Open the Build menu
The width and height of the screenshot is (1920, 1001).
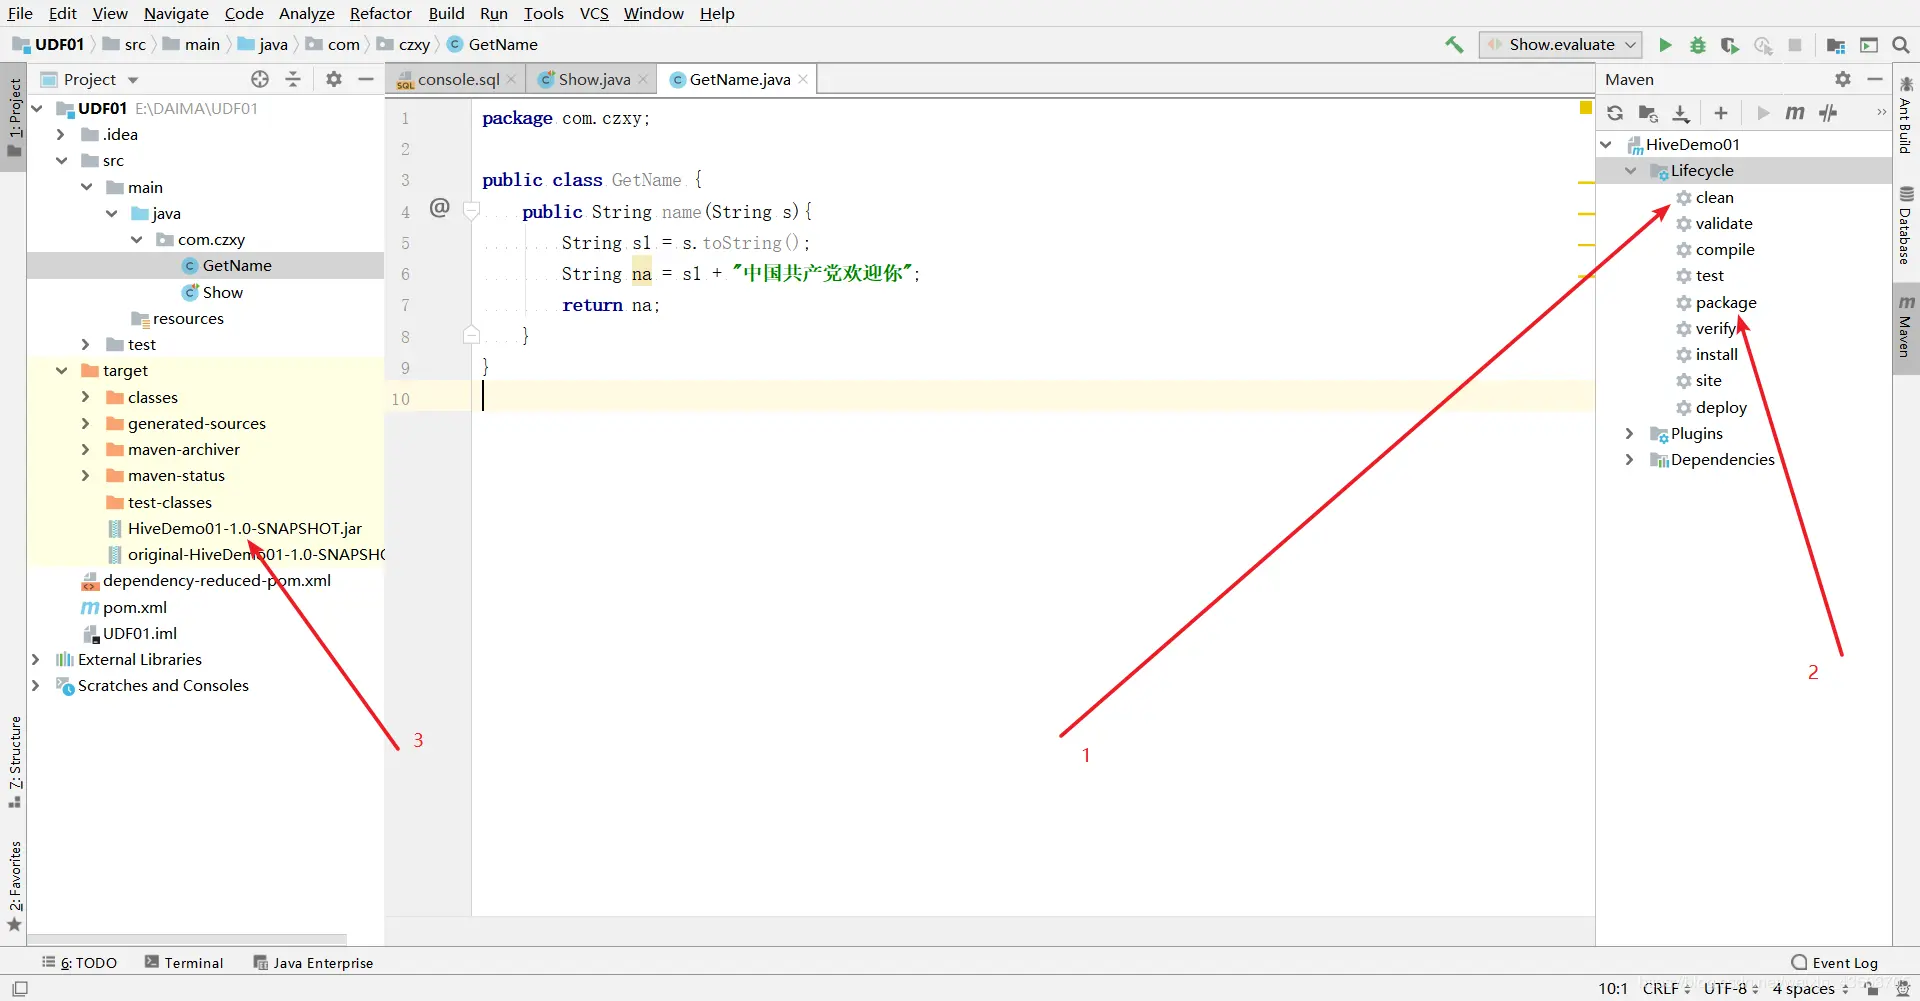coord(446,13)
